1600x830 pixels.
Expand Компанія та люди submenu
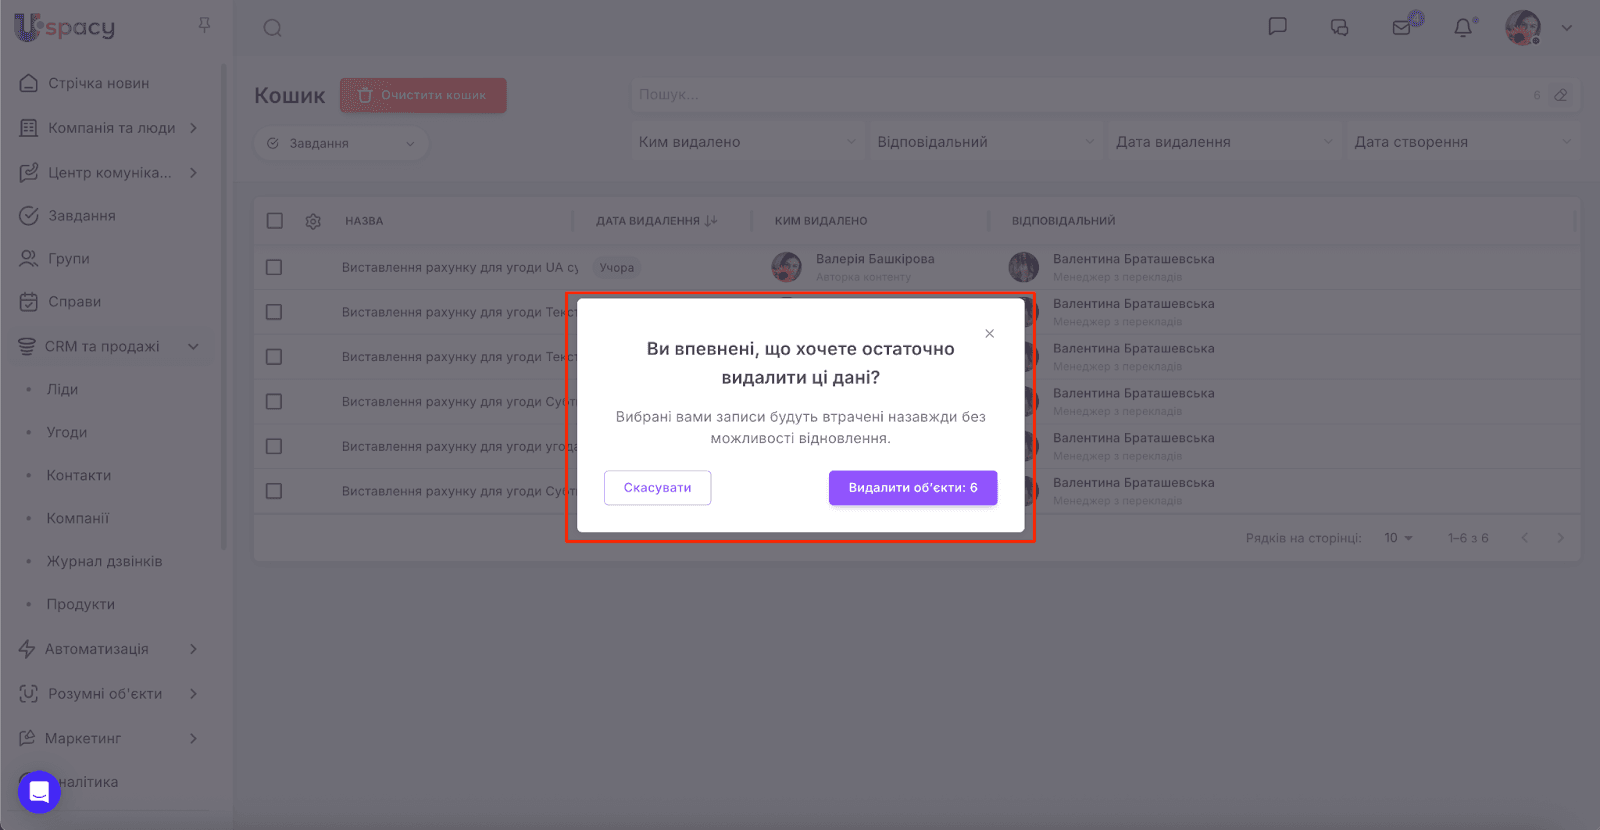pos(193,128)
